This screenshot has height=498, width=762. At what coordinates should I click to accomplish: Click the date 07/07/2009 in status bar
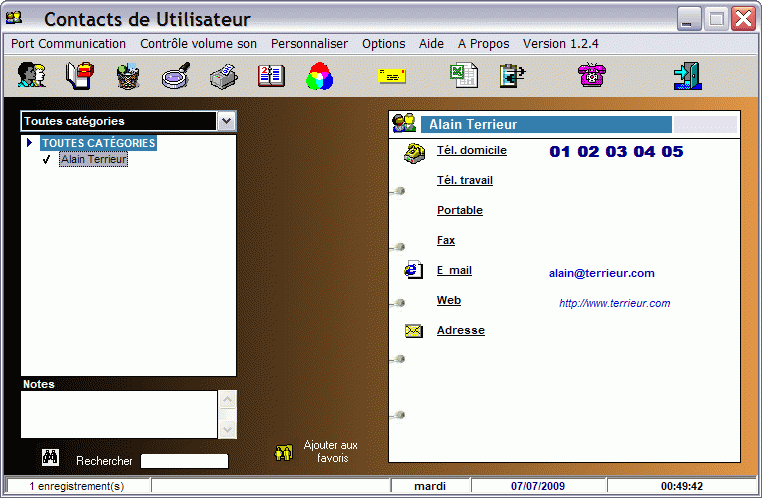coord(537,486)
